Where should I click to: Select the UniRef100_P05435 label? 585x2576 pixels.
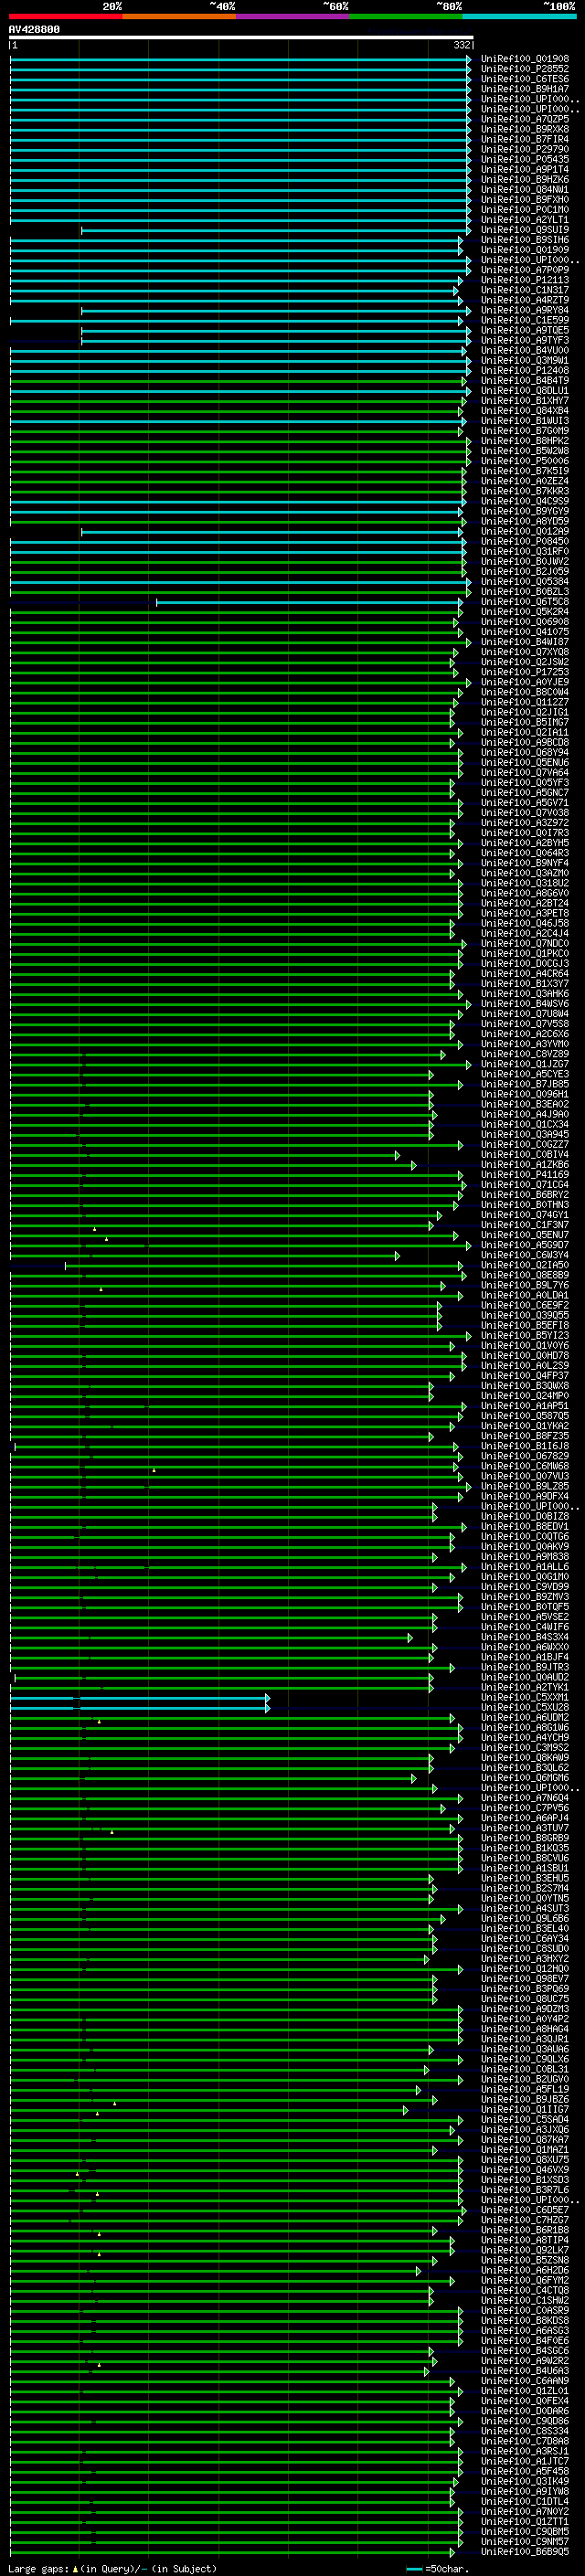tap(525, 159)
